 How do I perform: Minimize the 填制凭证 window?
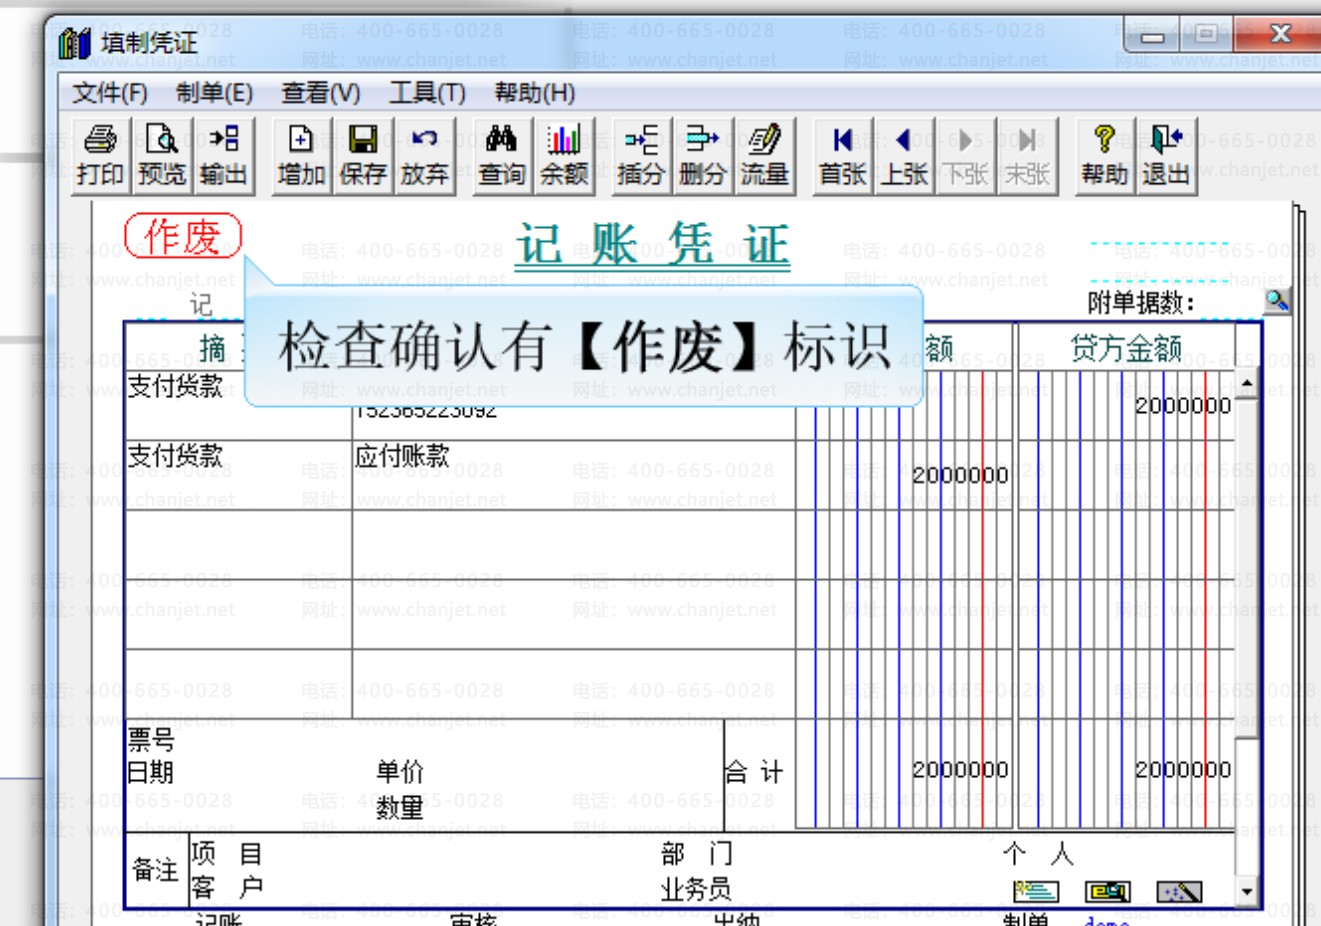[1152, 35]
